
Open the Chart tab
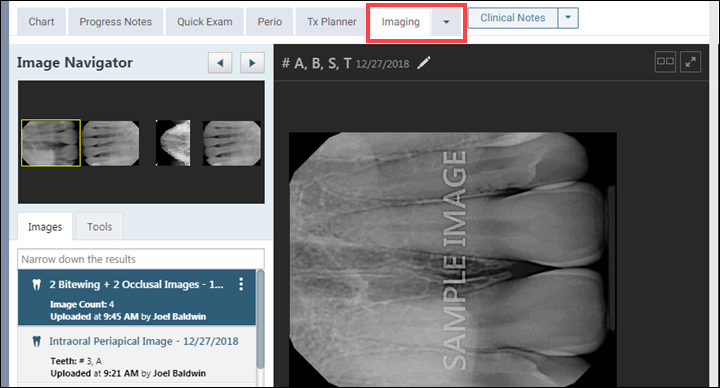click(x=41, y=22)
